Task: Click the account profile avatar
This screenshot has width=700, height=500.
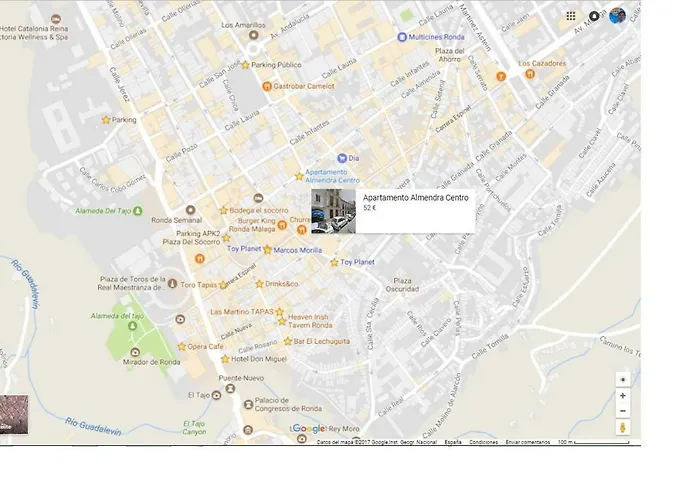Action: tap(617, 16)
